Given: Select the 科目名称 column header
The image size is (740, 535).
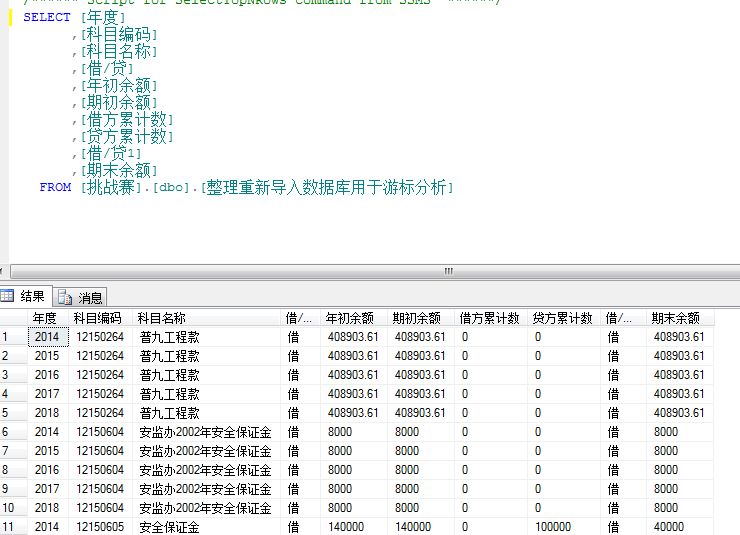Looking at the screenshot, I should click(x=207, y=318).
